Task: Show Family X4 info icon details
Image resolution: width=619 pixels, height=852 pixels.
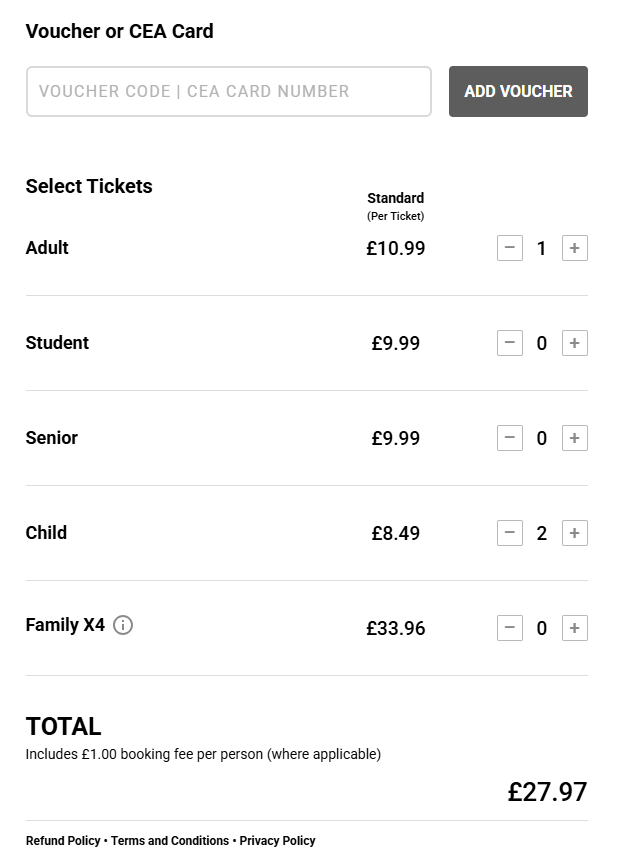Action: pos(123,625)
